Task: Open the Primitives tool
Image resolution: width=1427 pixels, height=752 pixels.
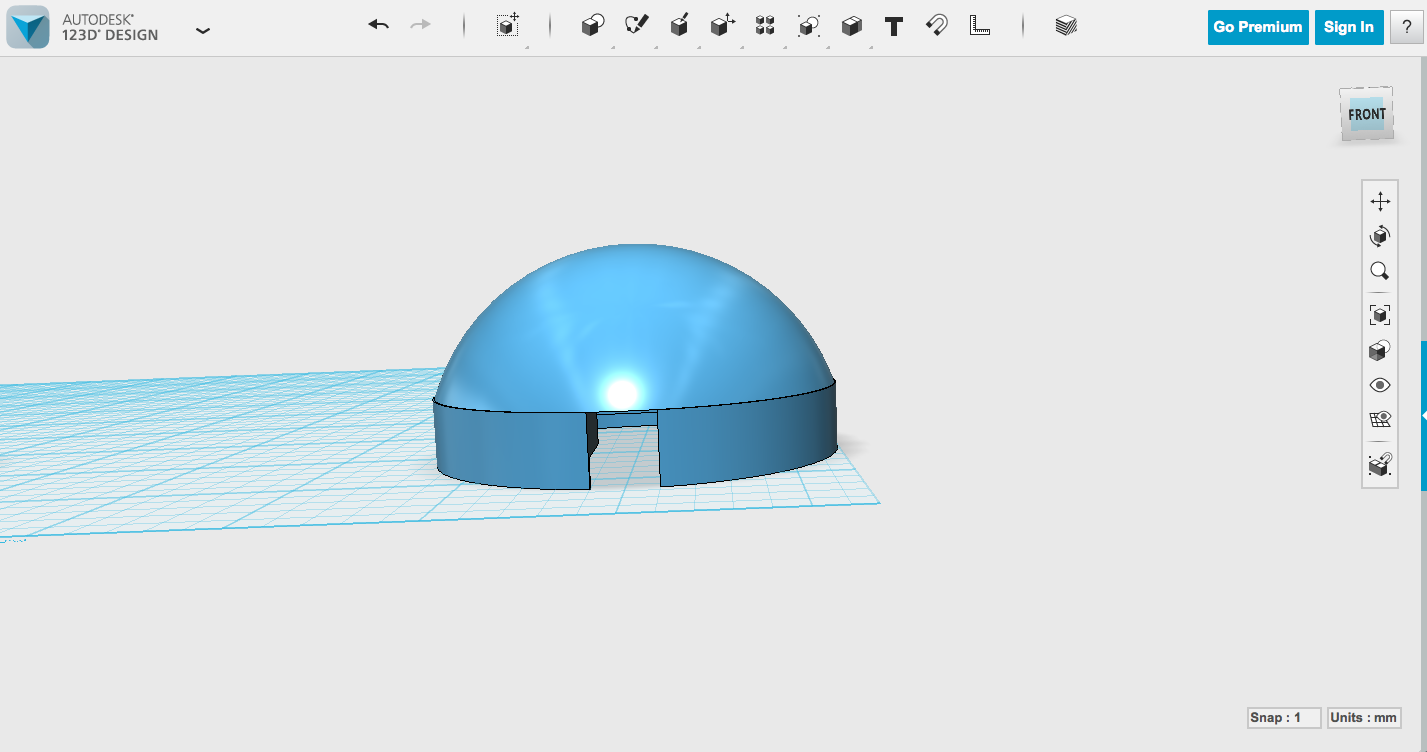Action: (591, 26)
